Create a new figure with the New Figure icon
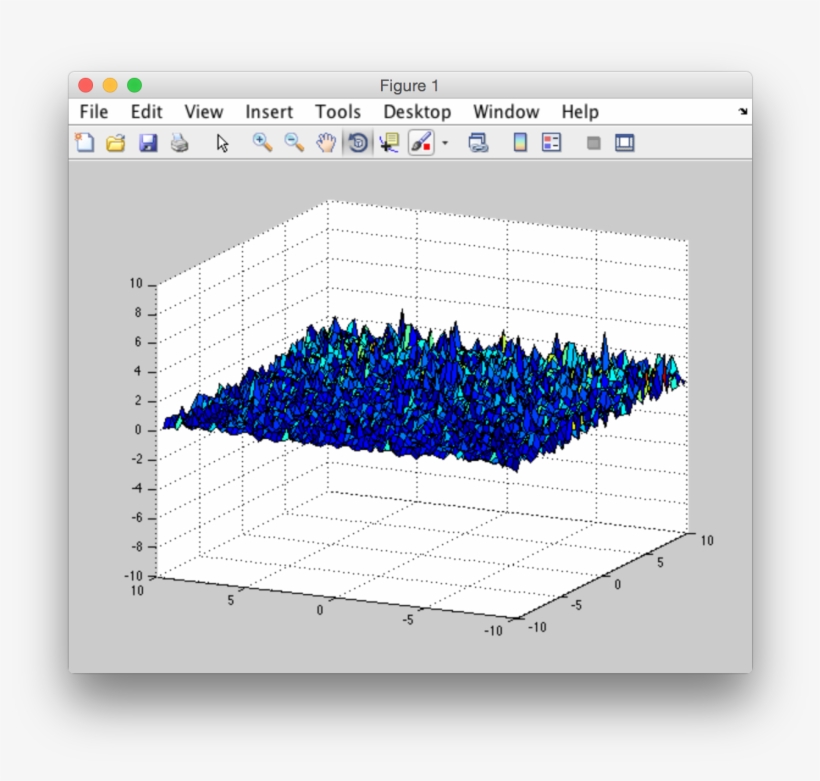Viewport: 820px width, 781px height. coord(84,143)
